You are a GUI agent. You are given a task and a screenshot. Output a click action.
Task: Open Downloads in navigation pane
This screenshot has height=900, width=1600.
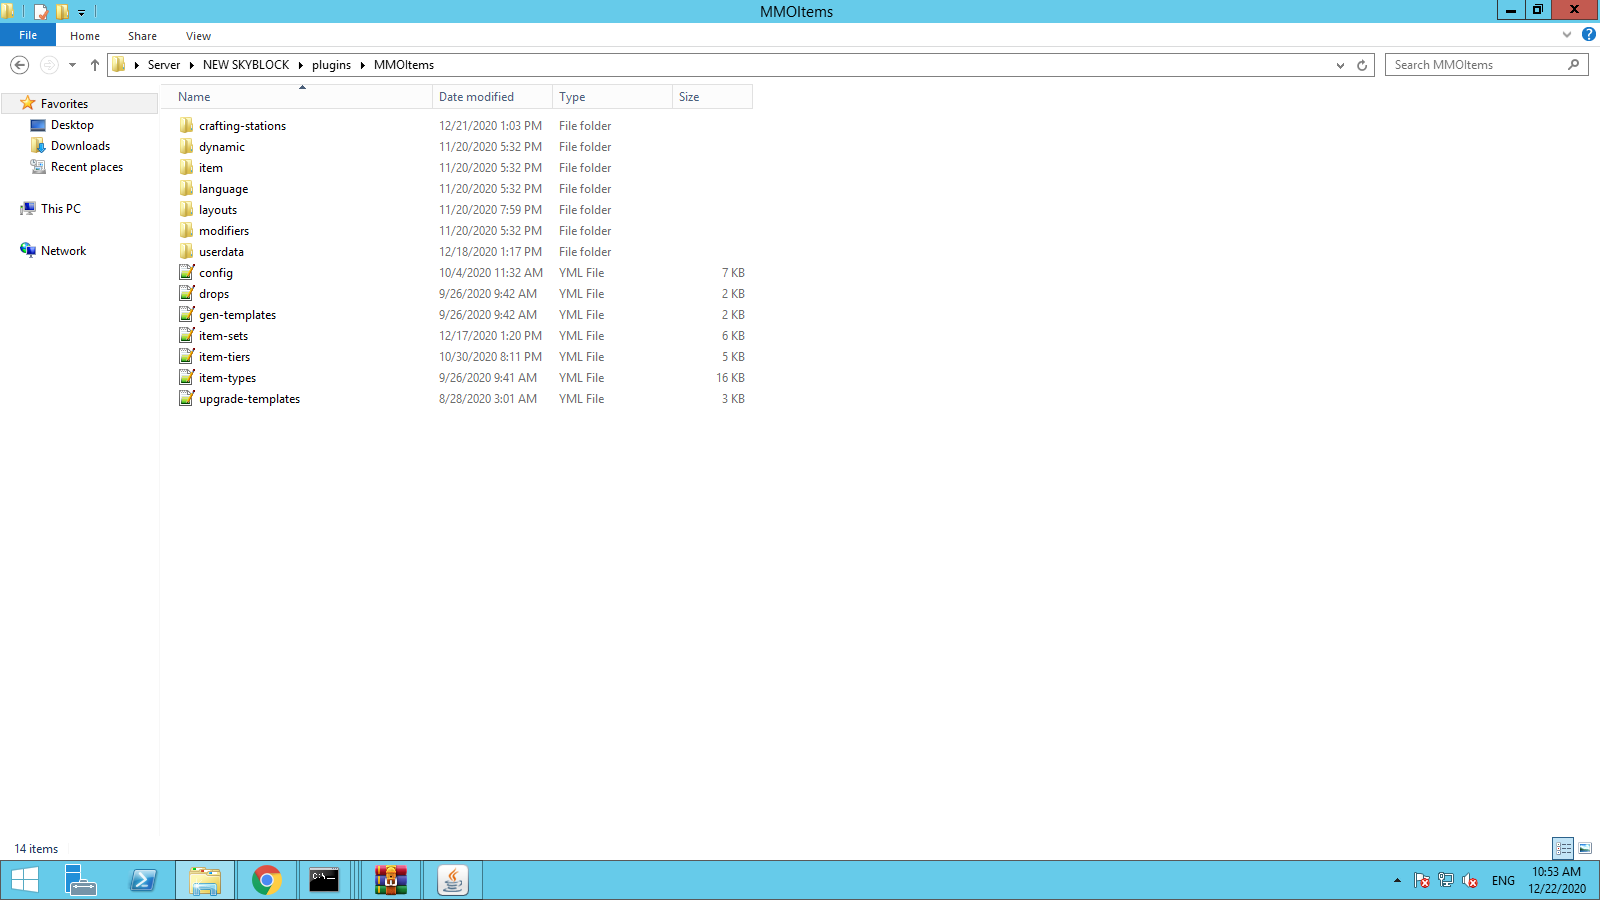(x=80, y=146)
